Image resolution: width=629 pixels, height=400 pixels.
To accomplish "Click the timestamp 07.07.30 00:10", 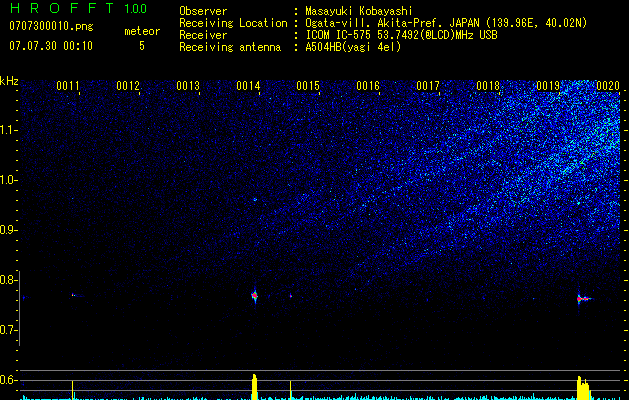I will tap(51, 46).
